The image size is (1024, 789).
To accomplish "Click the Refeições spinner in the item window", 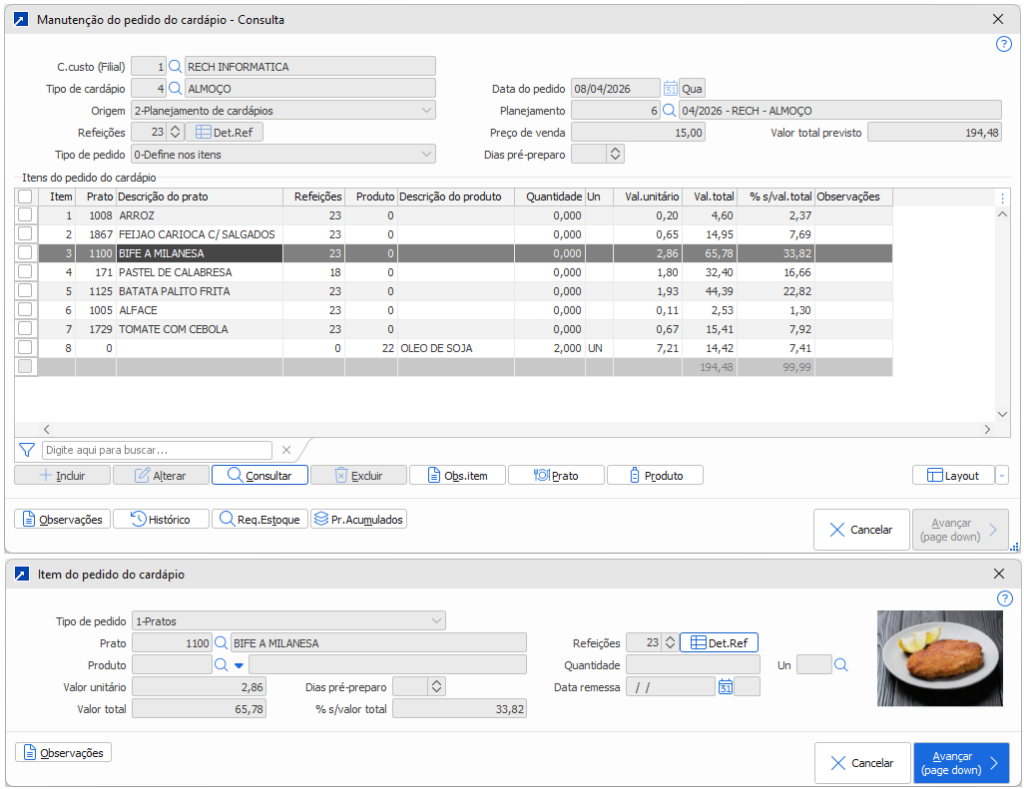I will (x=669, y=643).
